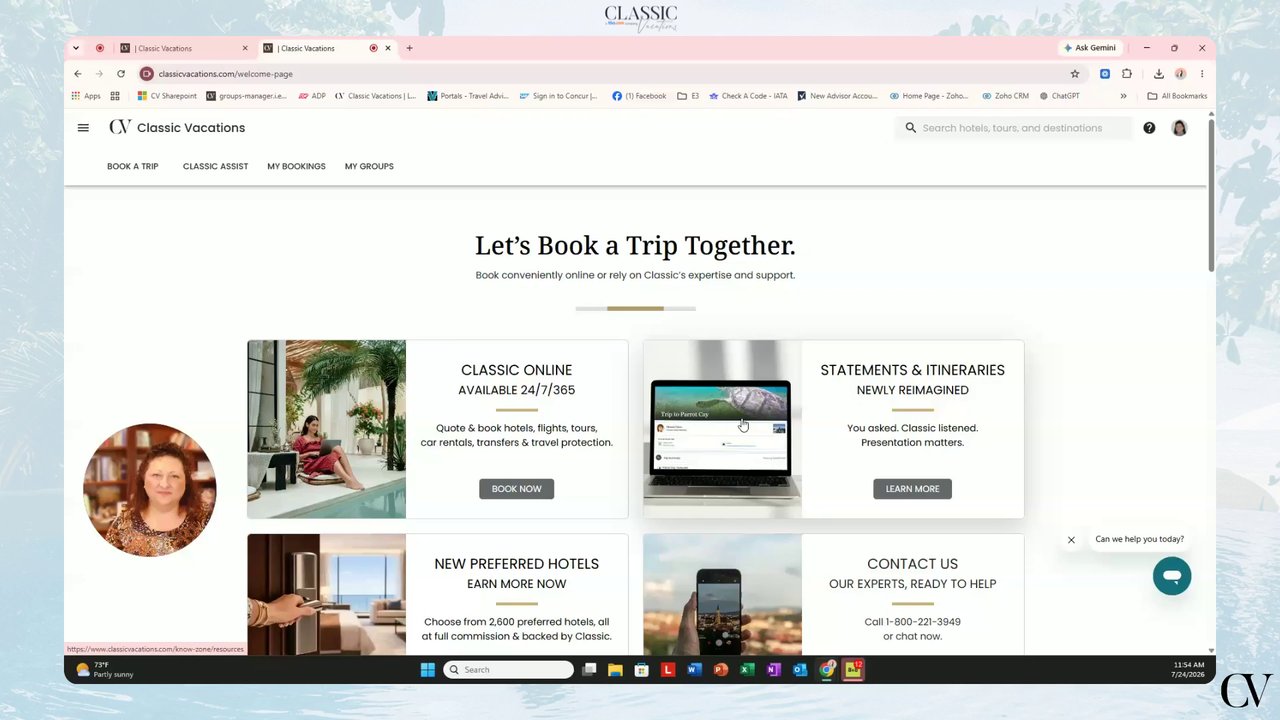The width and height of the screenshot is (1280, 720).
Task: Launch OneNote from the taskbar
Action: [774, 670]
